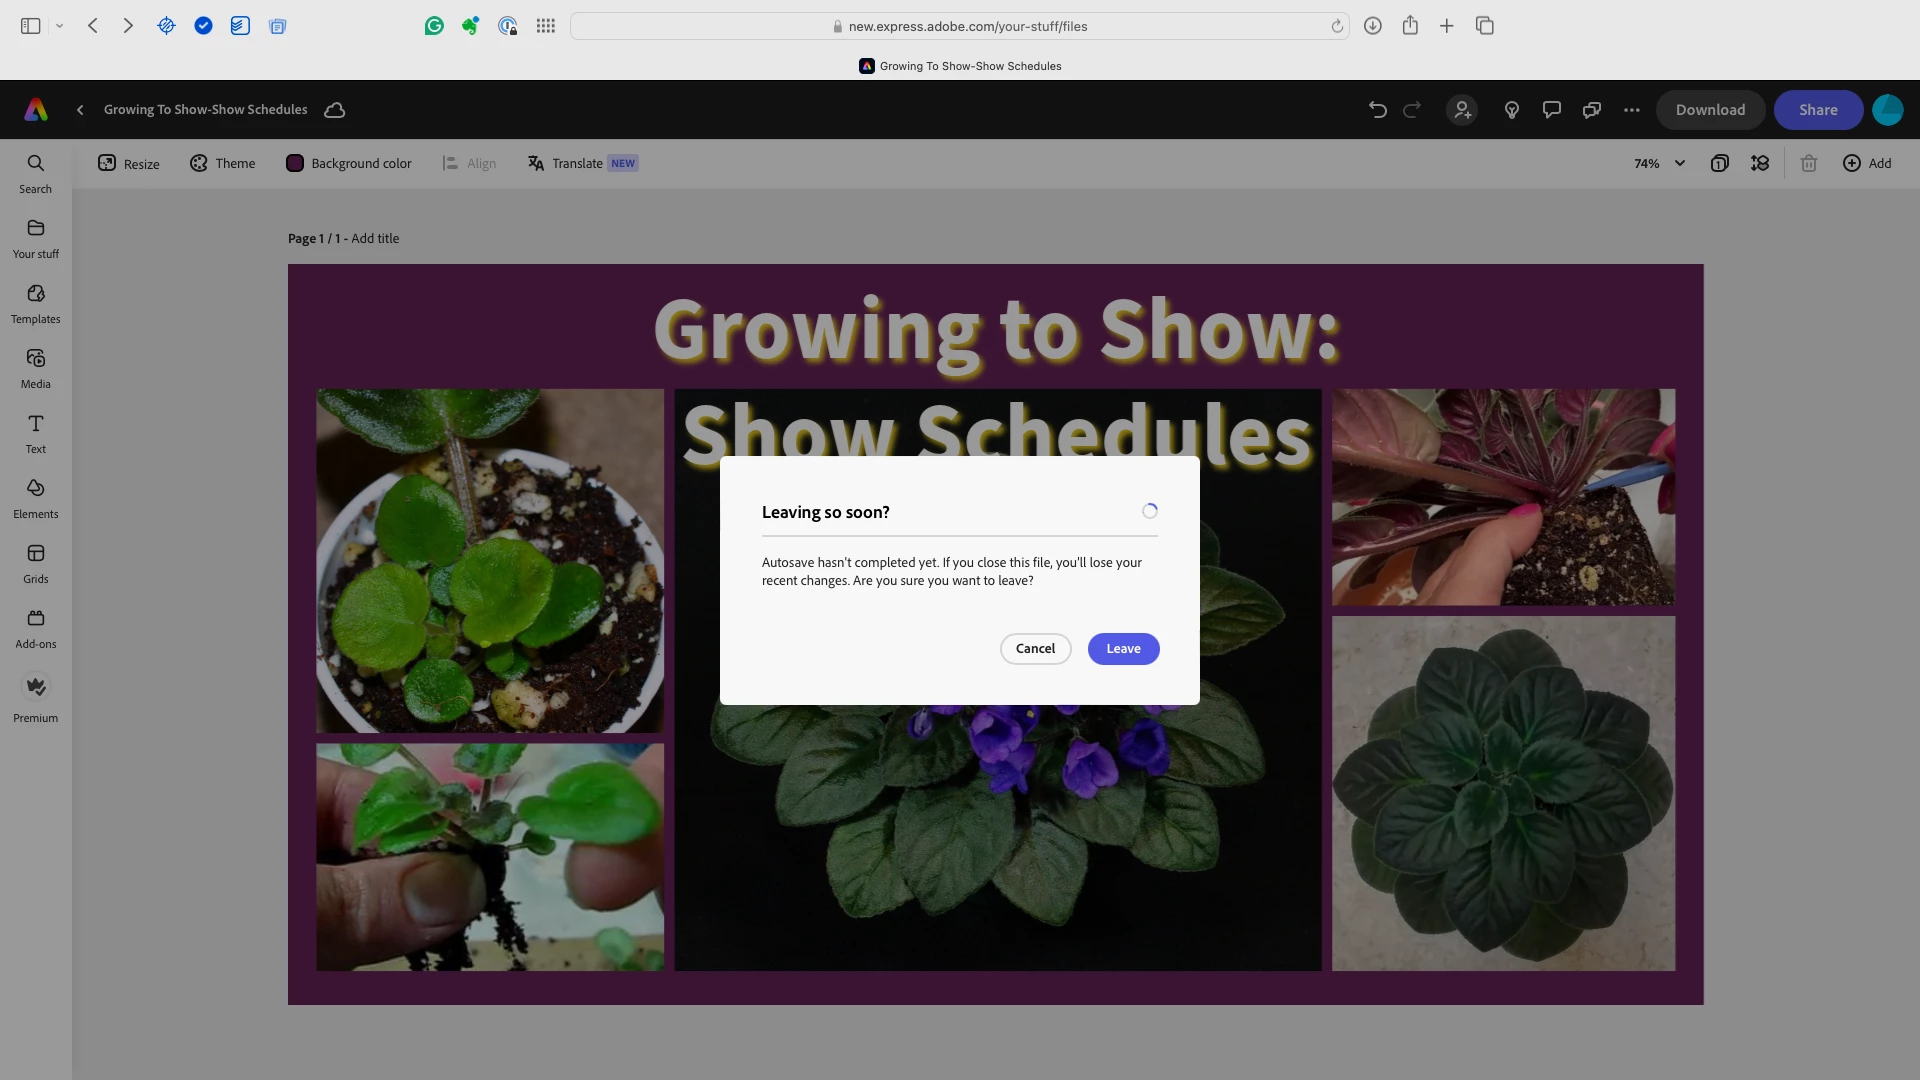Click the Background color swatch
Image resolution: width=1920 pixels, height=1080 pixels.
295,163
